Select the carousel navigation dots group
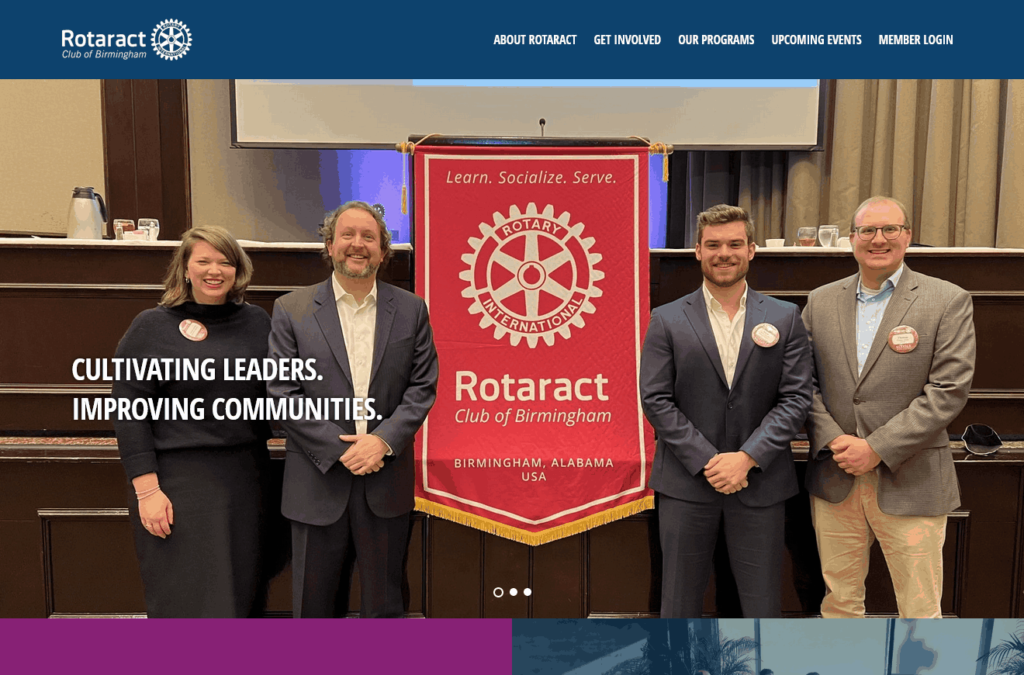Image resolution: width=1024 pixels, height=675 pixels. (513, 592)
